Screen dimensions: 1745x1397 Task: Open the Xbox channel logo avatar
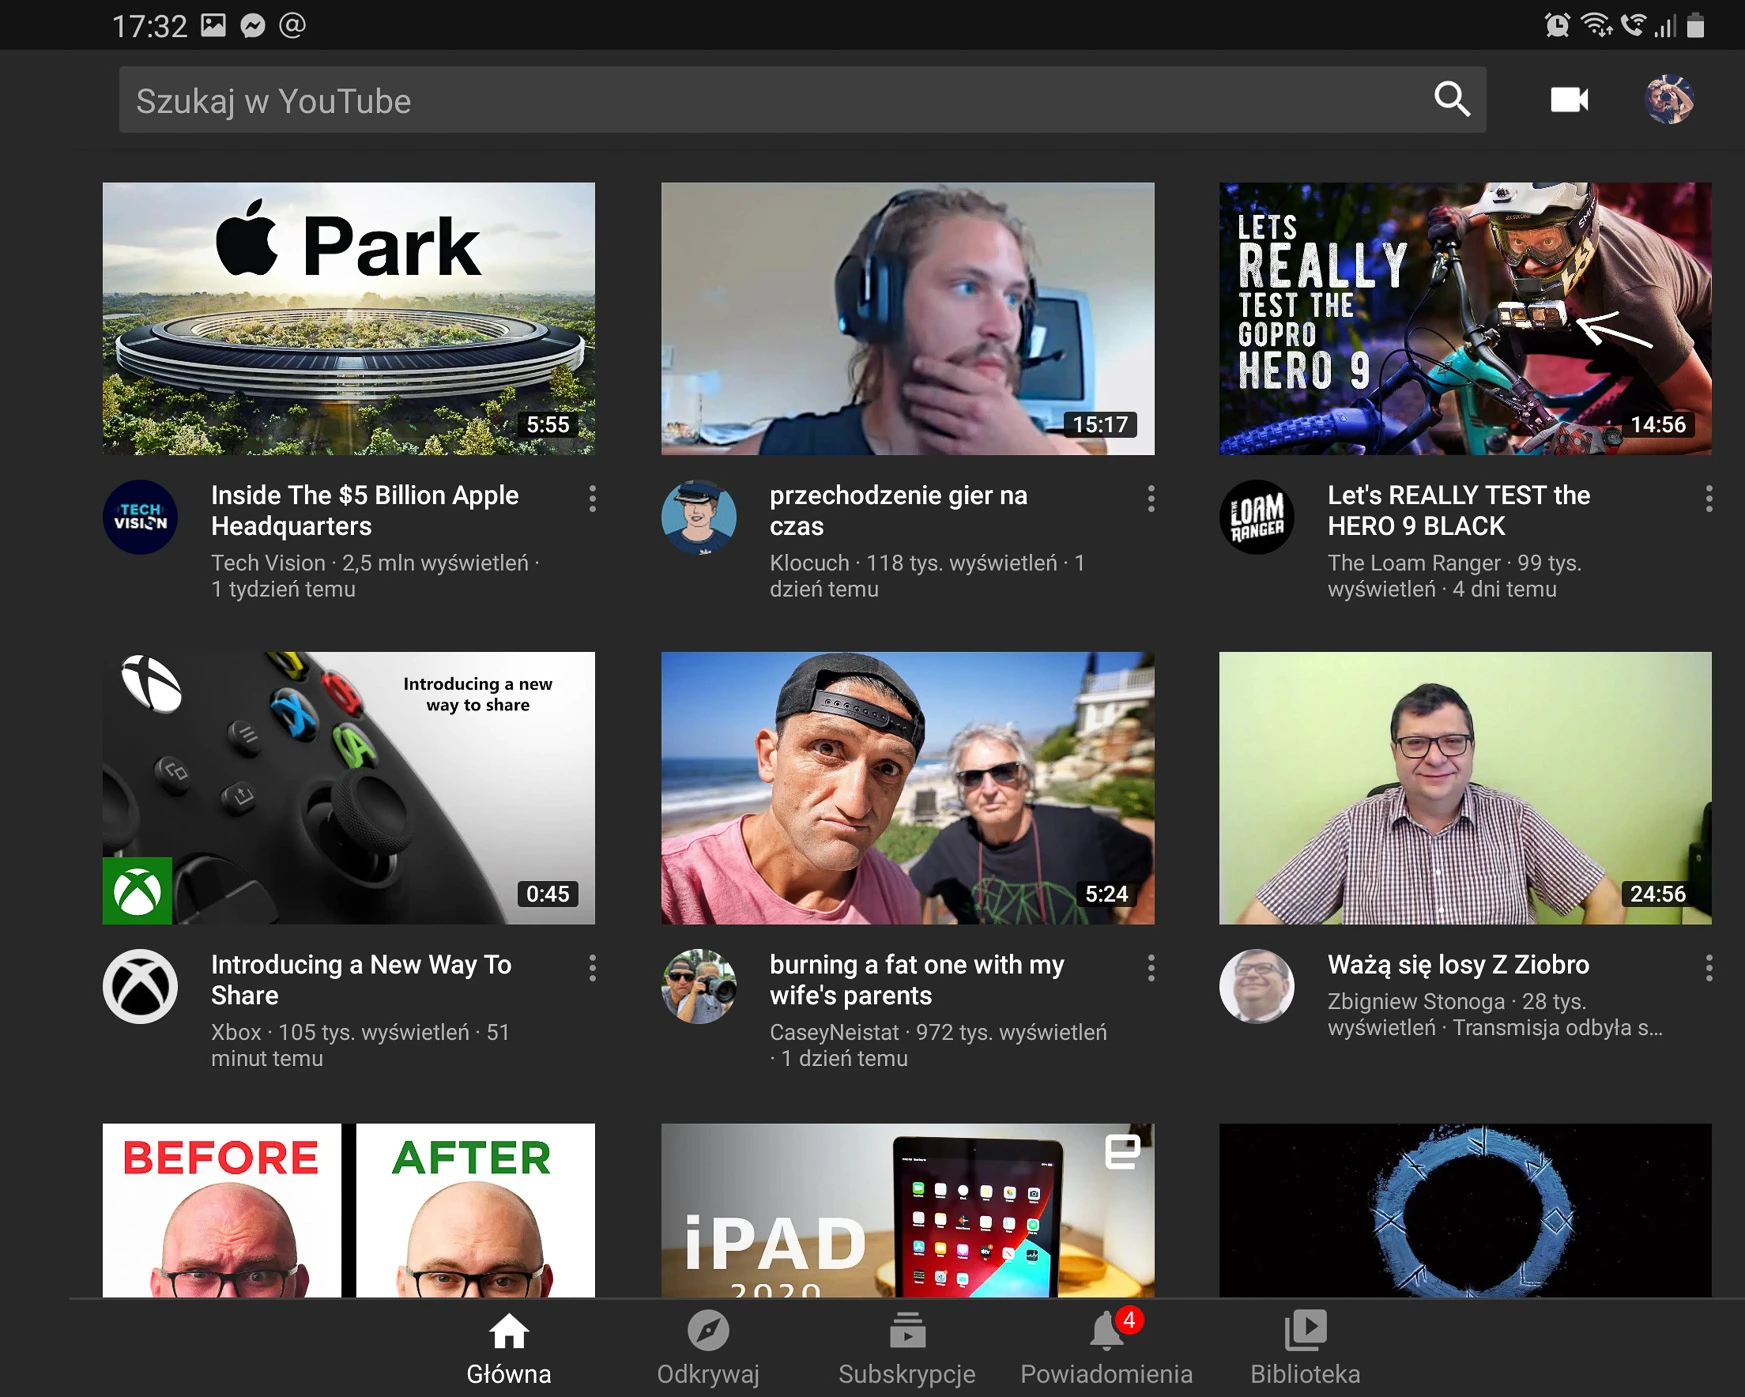[x=140, y=986]
